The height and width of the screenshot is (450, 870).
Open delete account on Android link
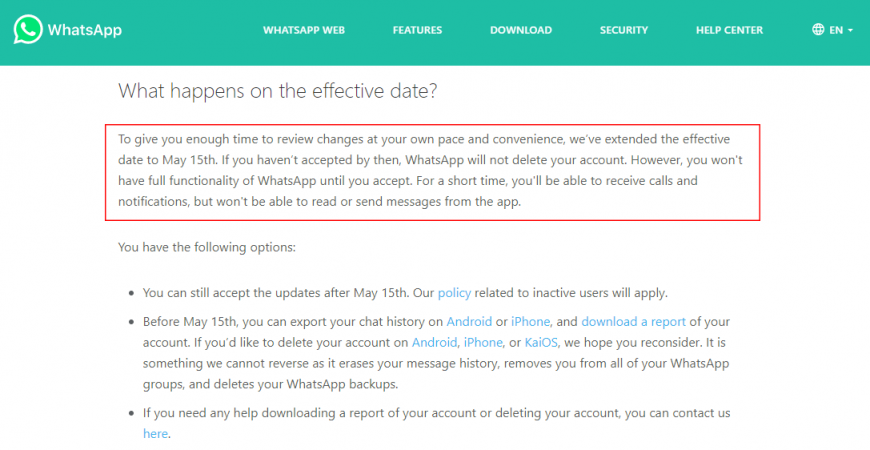coord(434,343)
